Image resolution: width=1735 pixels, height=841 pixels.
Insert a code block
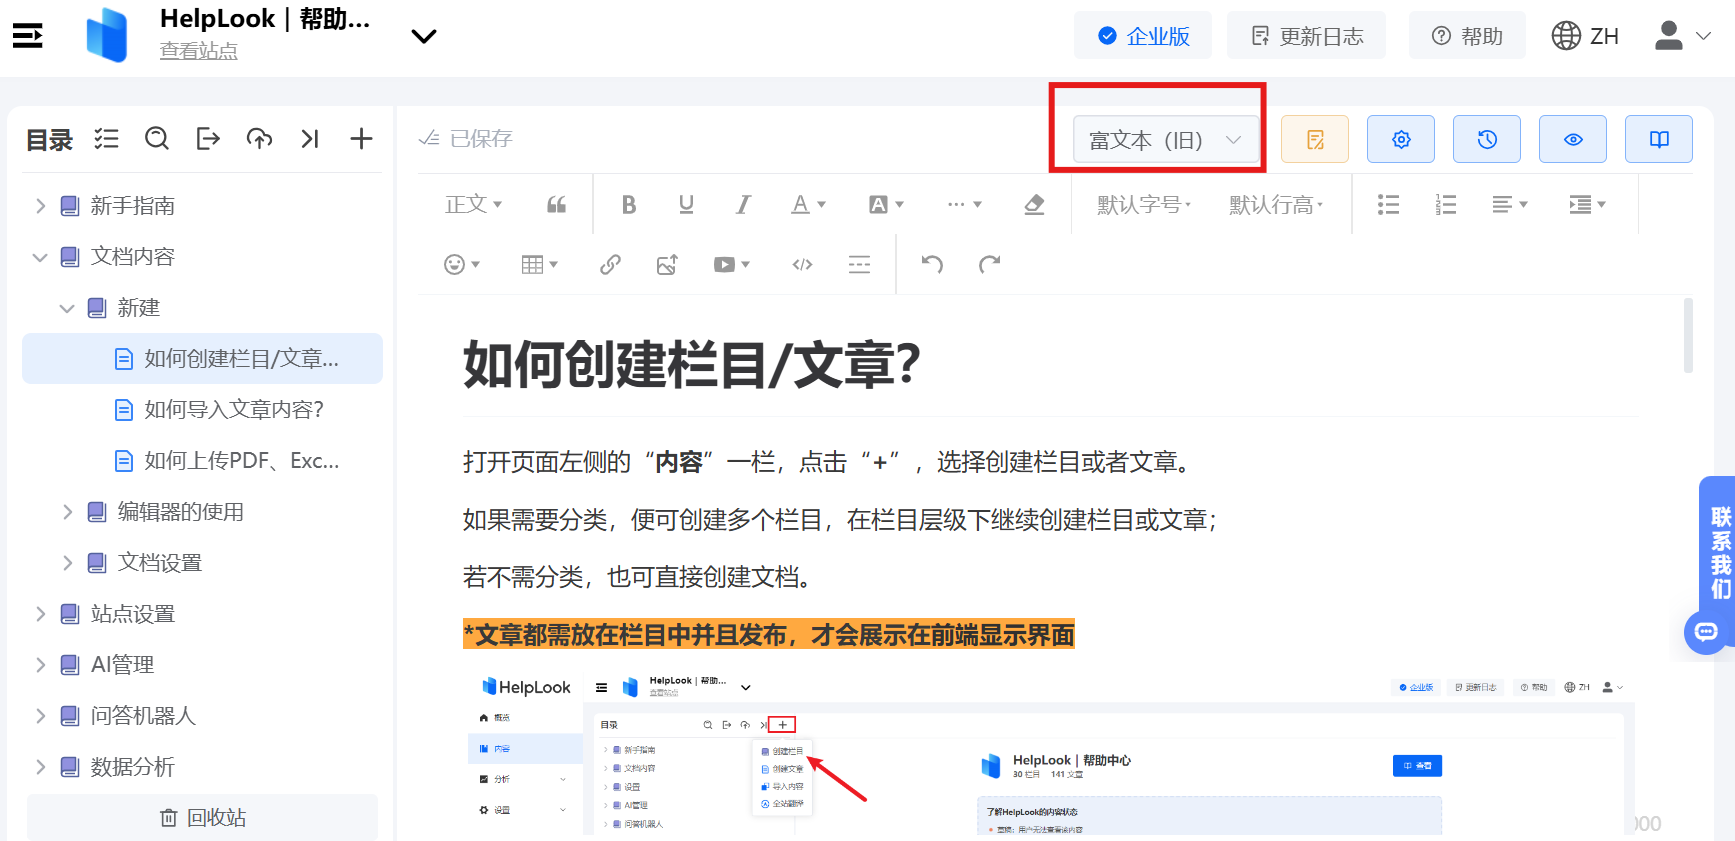802,265
